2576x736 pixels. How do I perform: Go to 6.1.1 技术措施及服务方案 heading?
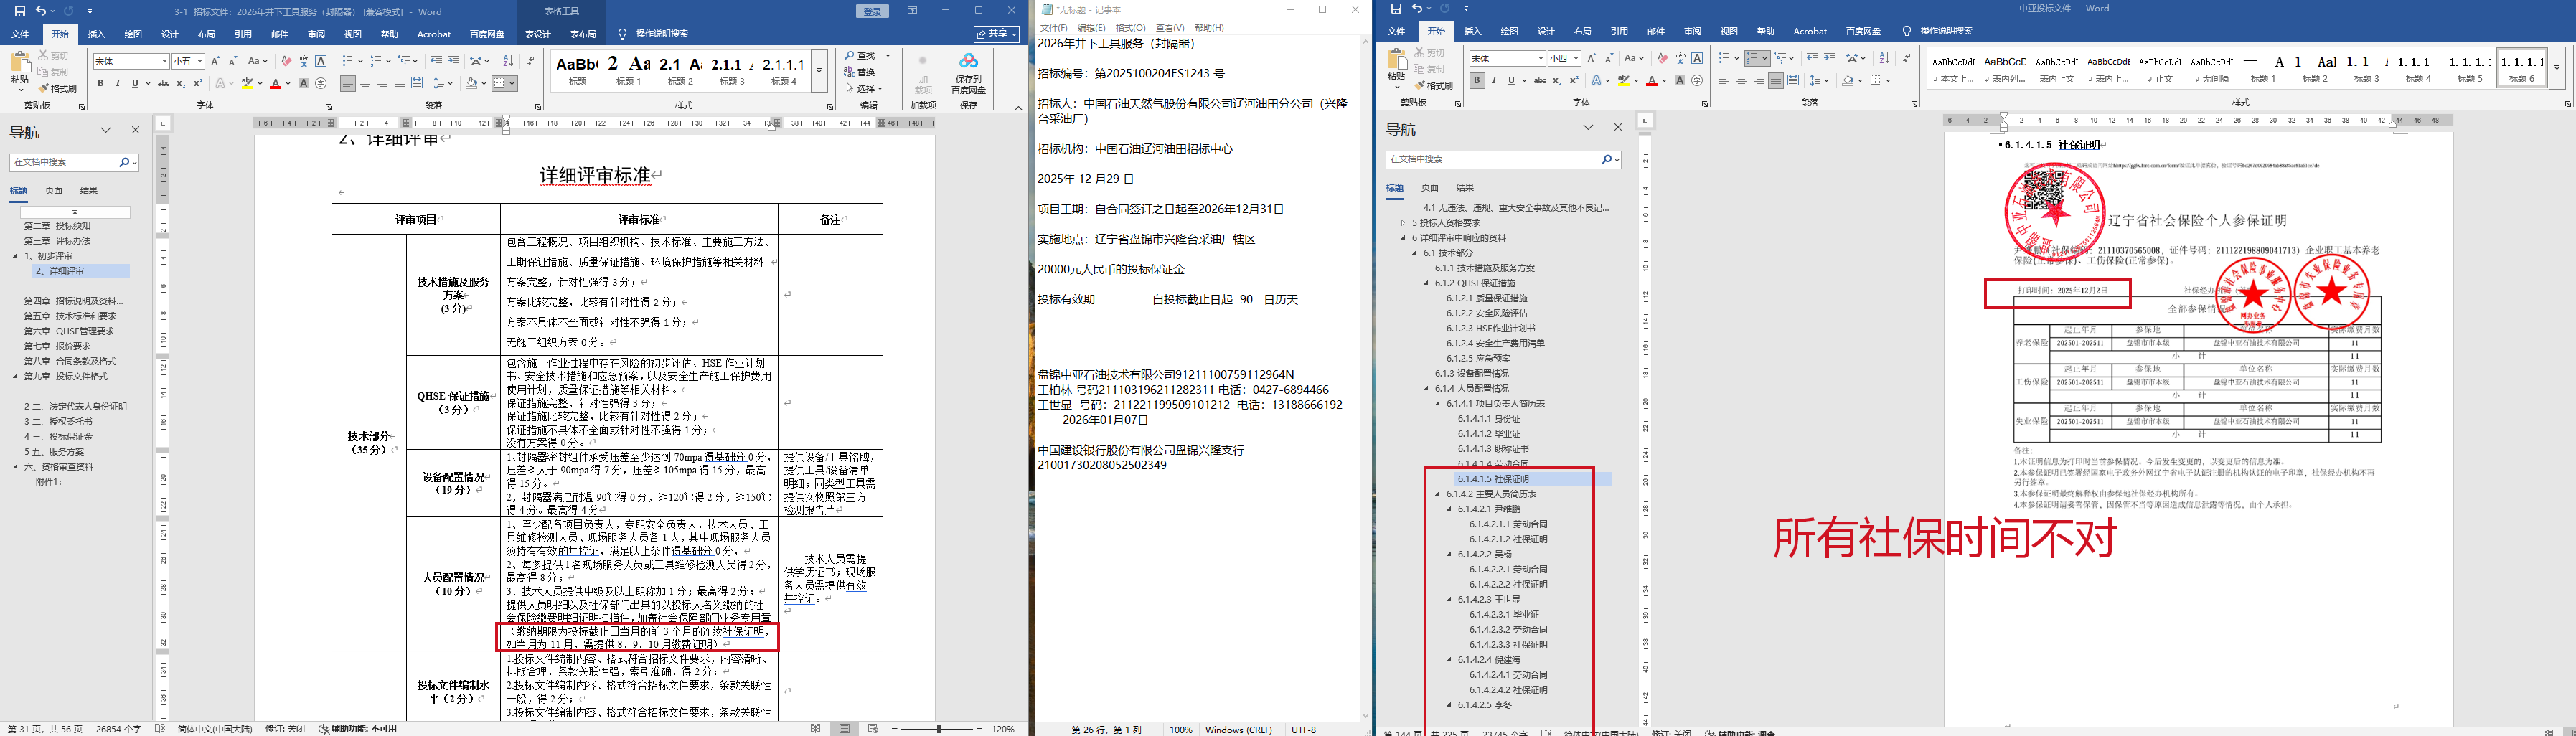pos(1484,268)
